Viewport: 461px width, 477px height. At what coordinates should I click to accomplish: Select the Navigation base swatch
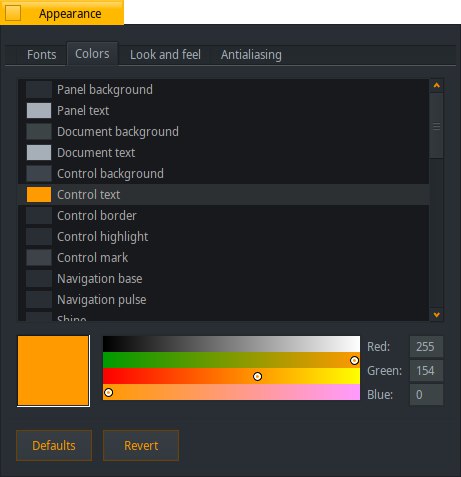pos(39,279)
